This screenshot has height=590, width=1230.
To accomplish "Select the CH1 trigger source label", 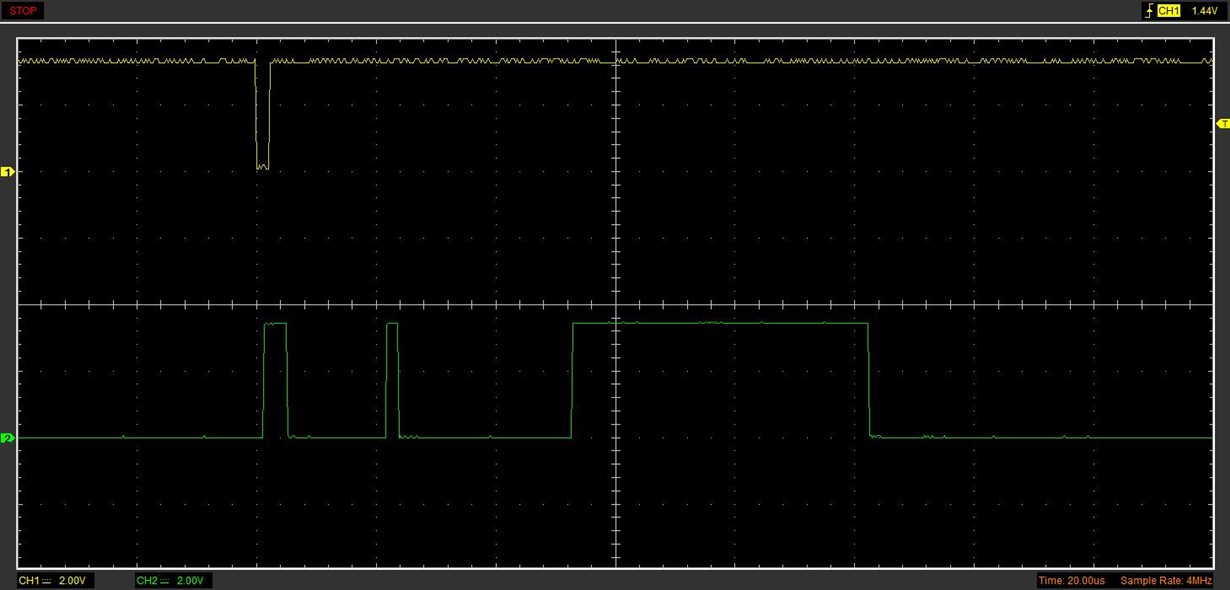I will pos(1169,11).
